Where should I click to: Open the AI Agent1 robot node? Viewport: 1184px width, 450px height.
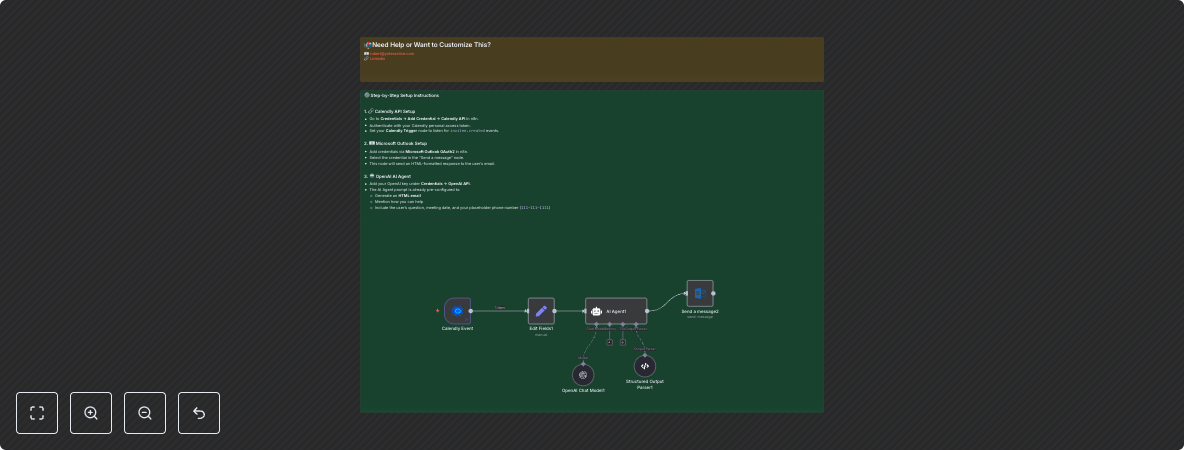coord(616,311)
